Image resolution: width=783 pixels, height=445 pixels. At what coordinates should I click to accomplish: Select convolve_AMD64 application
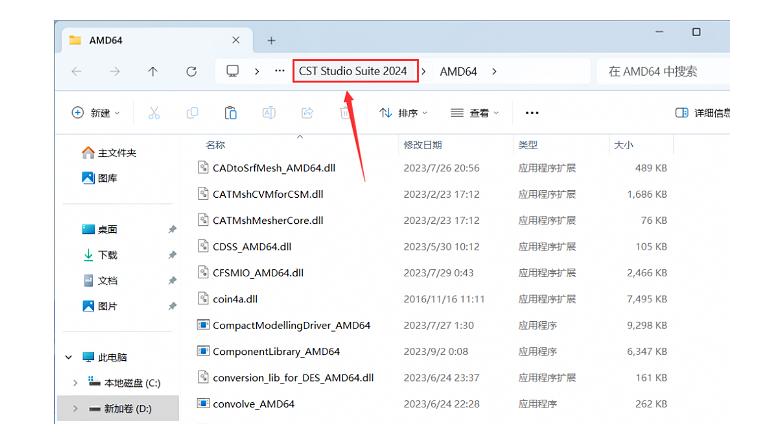click(x=254, y=404)
